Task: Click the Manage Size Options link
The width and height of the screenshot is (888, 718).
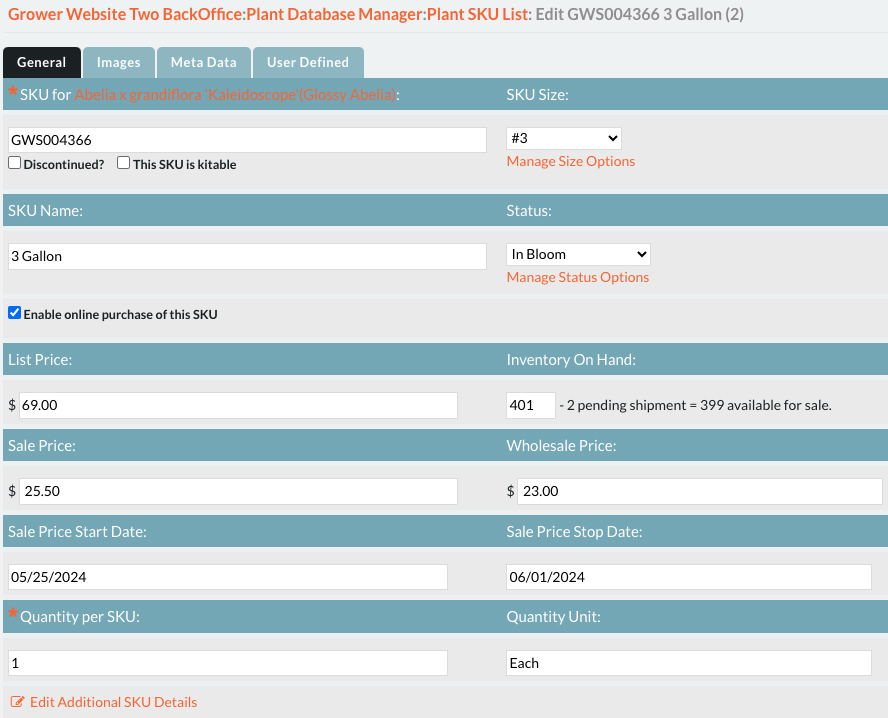Action: coord(570,161)
